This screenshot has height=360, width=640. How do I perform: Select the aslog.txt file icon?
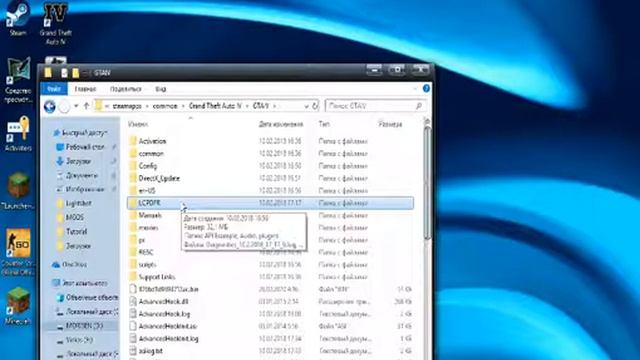133,351
